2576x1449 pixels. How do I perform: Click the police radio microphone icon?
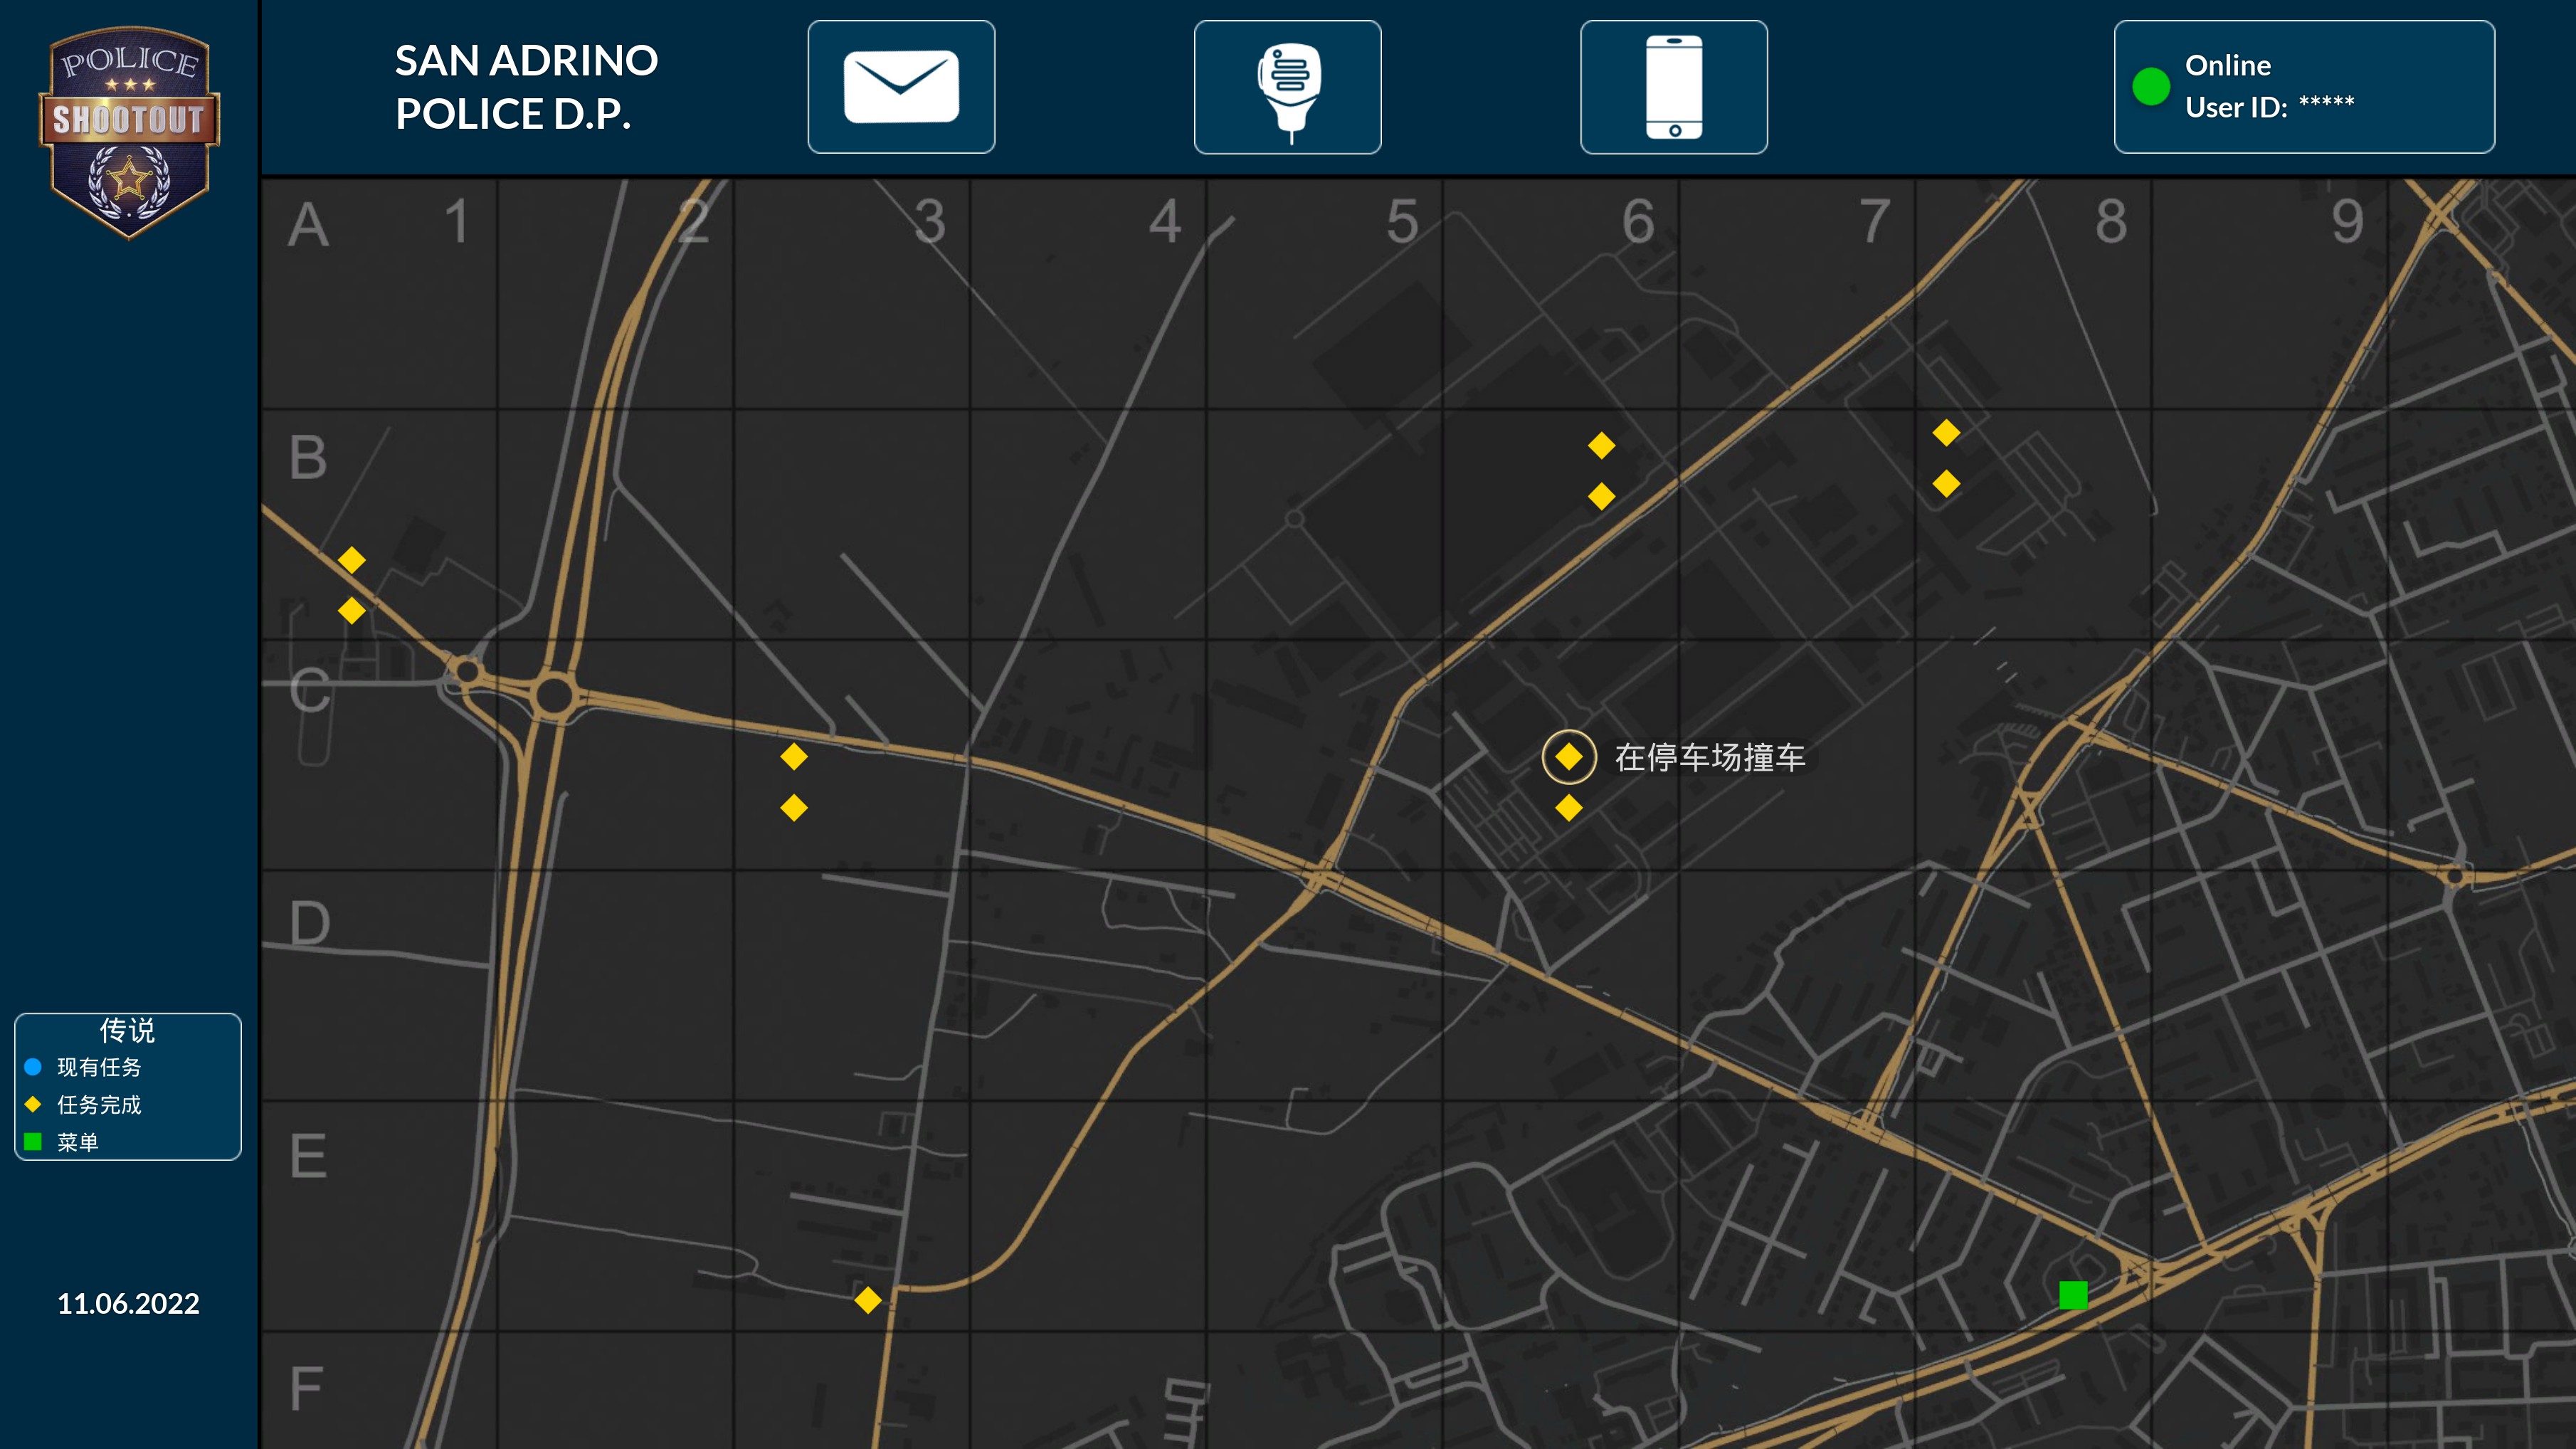[1287, 87]
